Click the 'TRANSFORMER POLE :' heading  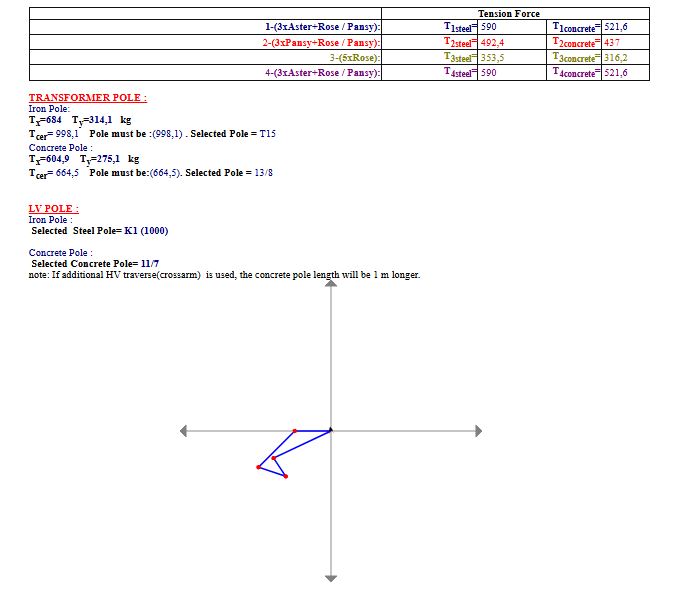(x=88, y=98)
